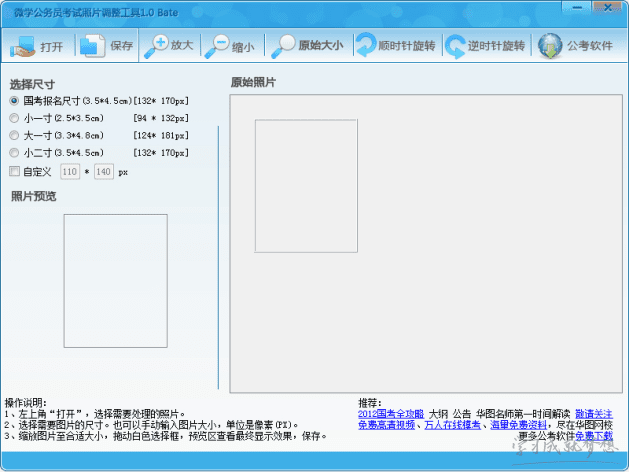
Task: Click the 保存 save icon
Action: point(92,46)
